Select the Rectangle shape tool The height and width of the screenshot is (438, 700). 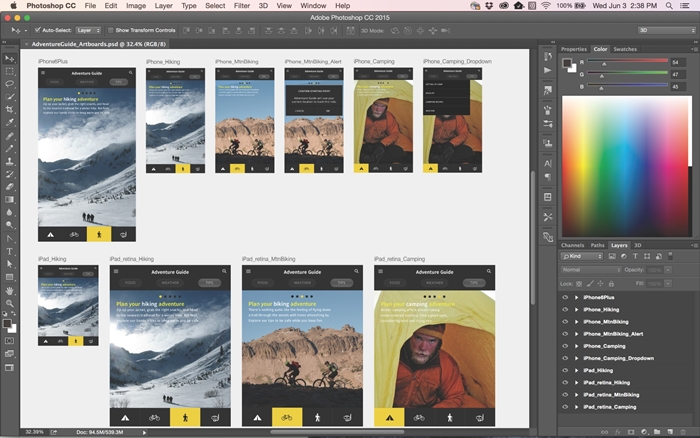(9, 277)
